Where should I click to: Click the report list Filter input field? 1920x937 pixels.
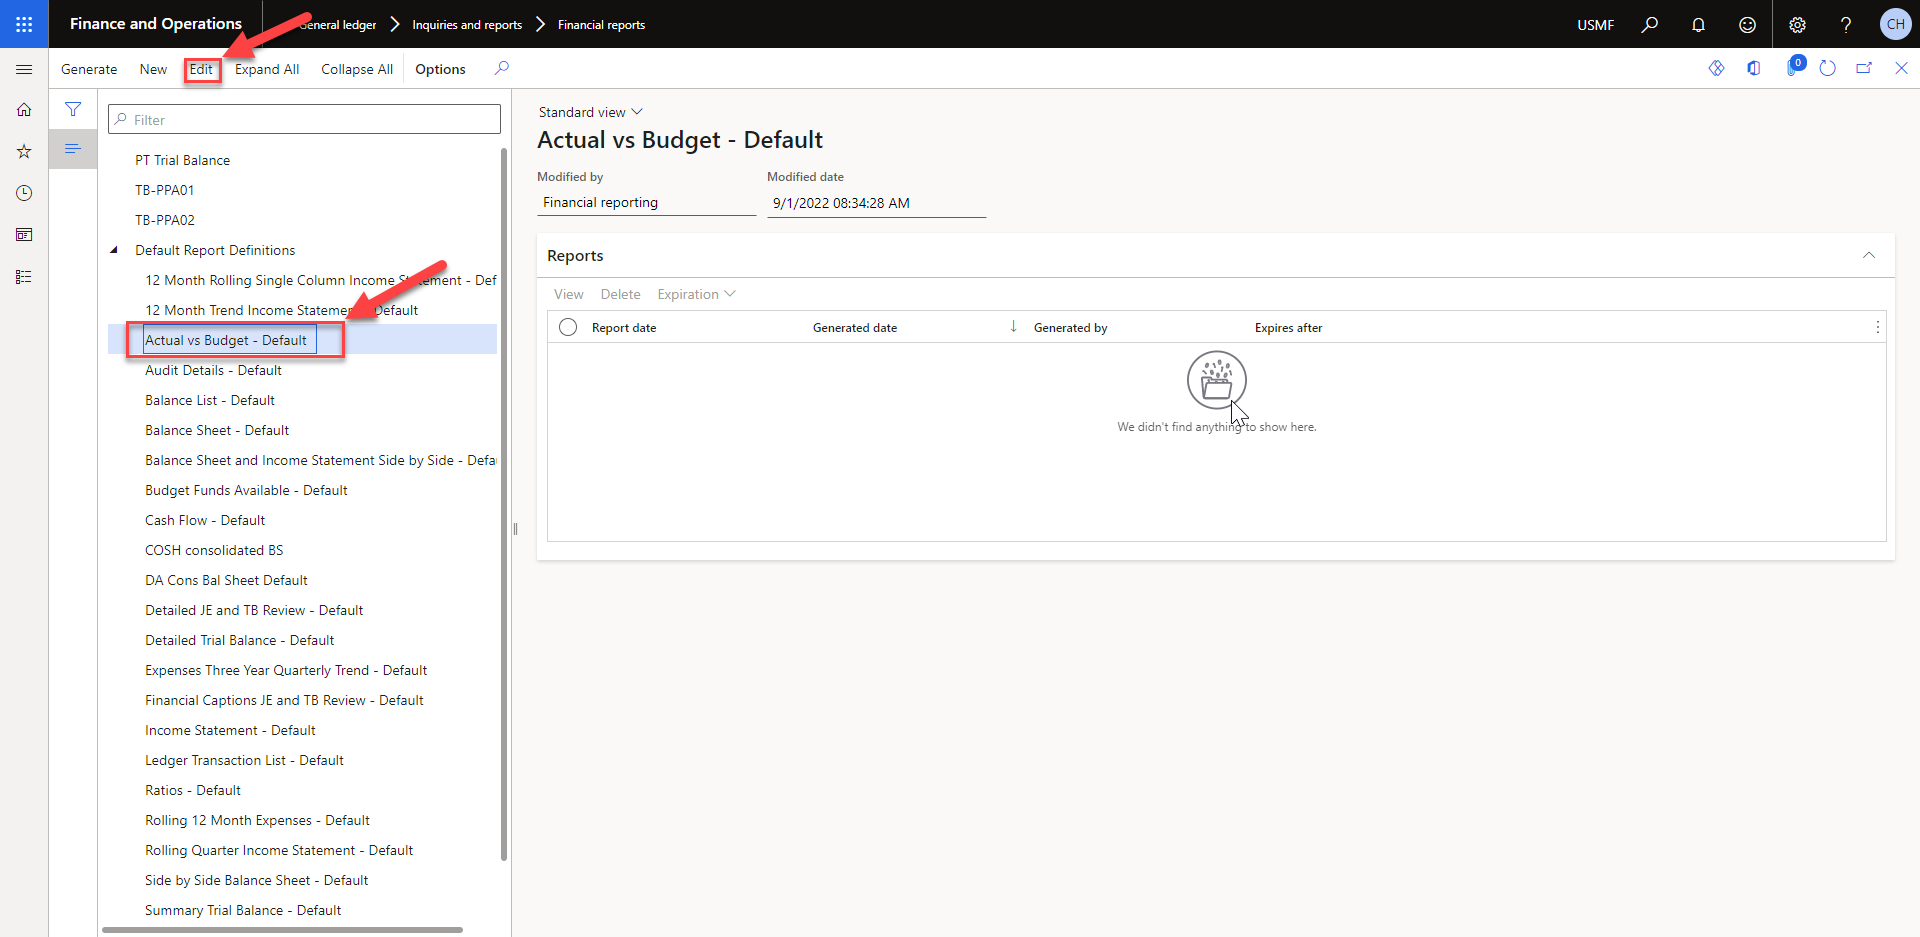tap(304, 120)
